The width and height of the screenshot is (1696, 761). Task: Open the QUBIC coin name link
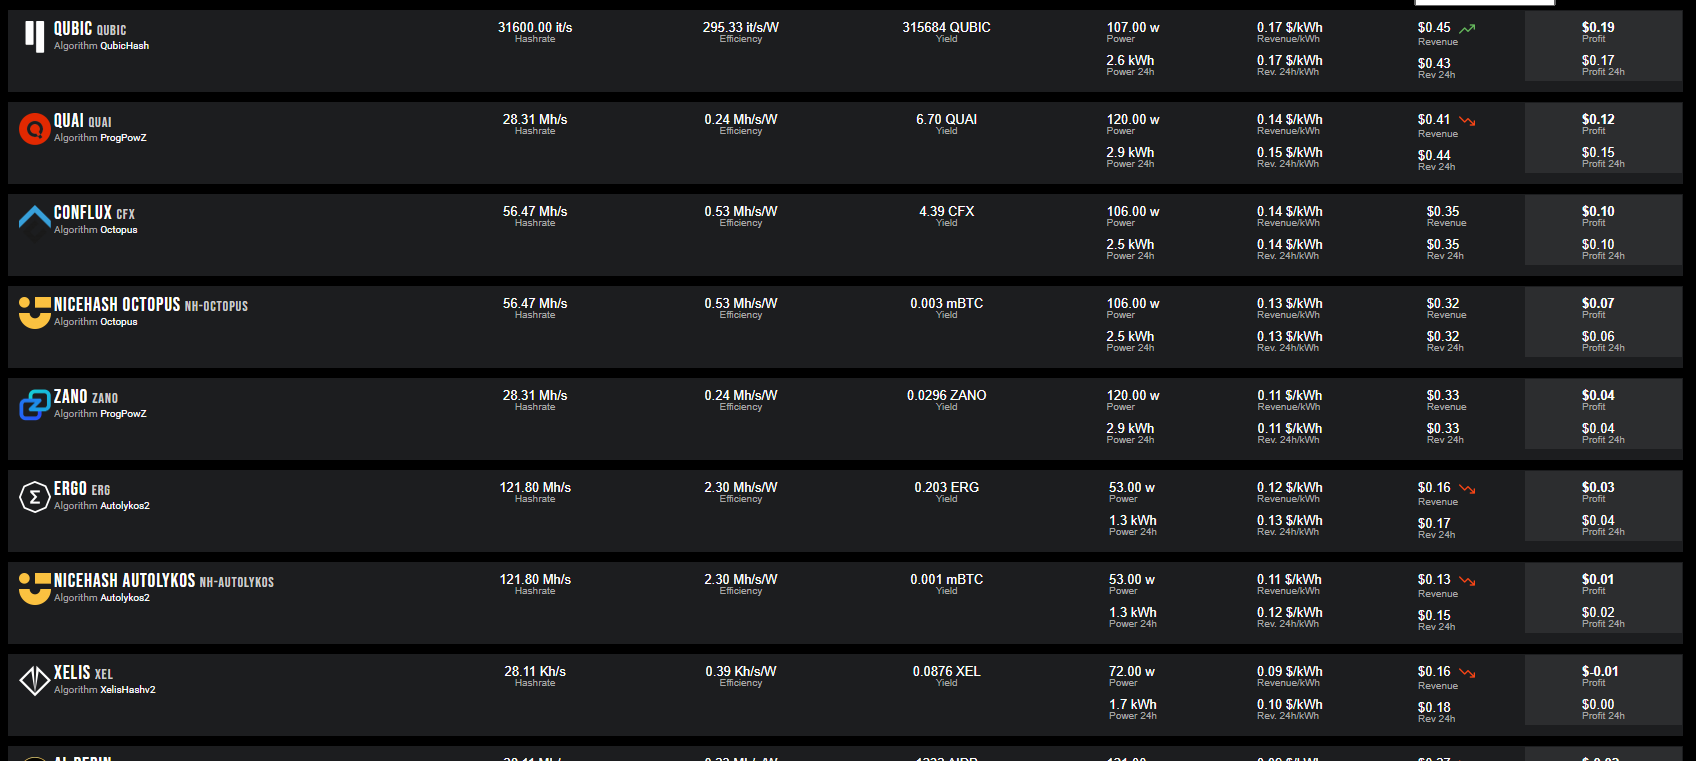pos(73,28)
